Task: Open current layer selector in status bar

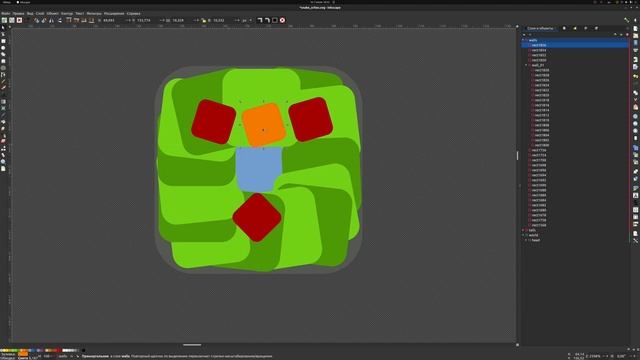Action: (65, 356)
